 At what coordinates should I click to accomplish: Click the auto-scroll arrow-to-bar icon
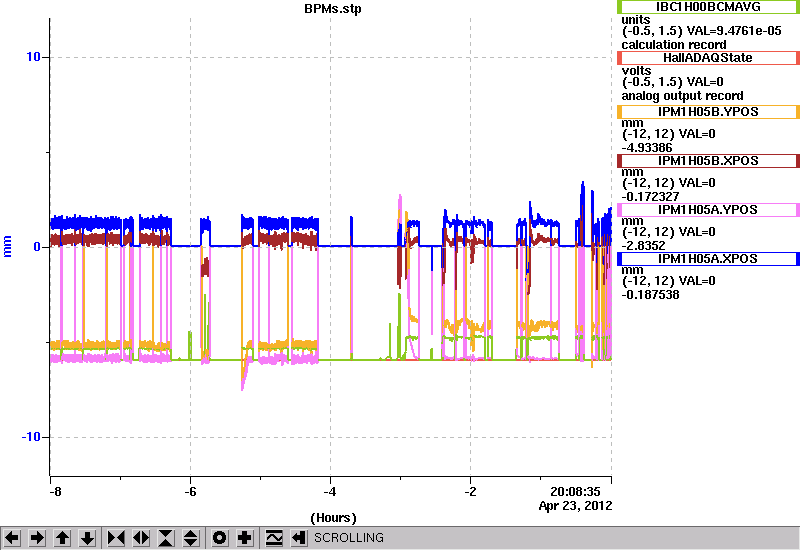(299, 538)
